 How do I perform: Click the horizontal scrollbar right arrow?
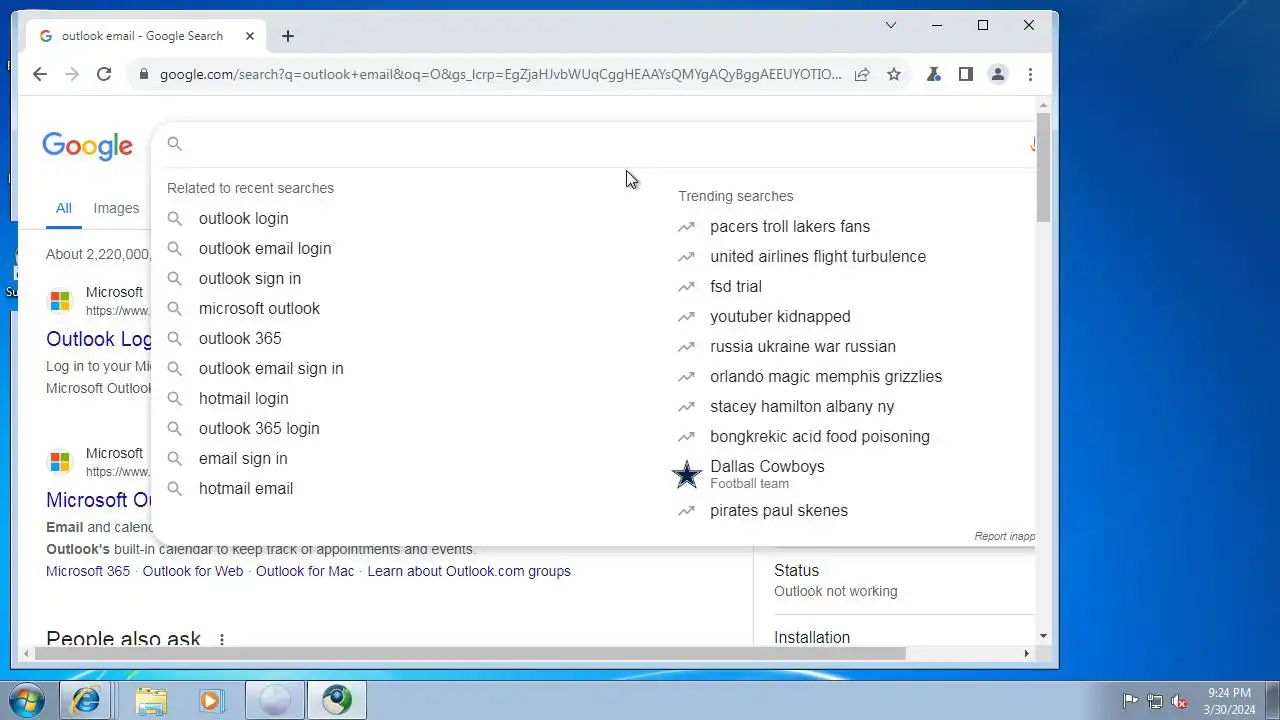pos(1026,654)
